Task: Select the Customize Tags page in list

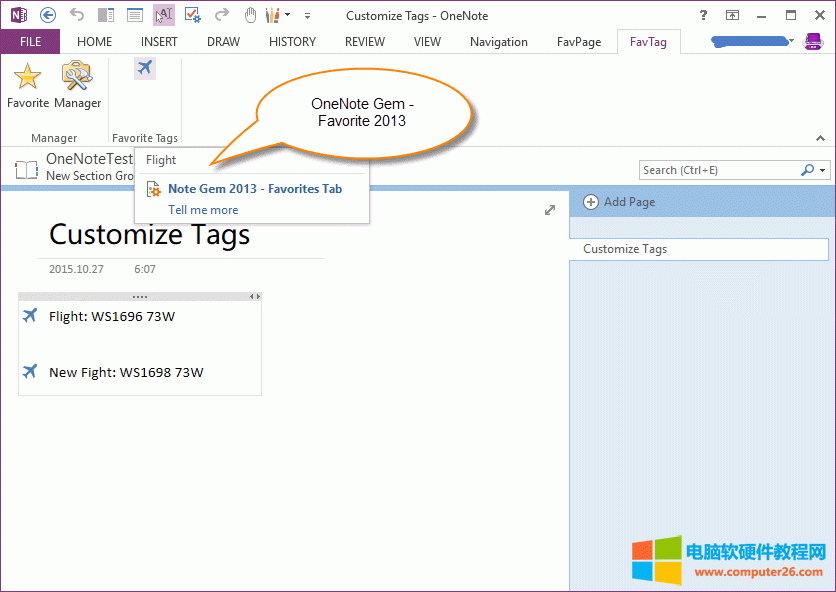Action: [x=698, y=249]
